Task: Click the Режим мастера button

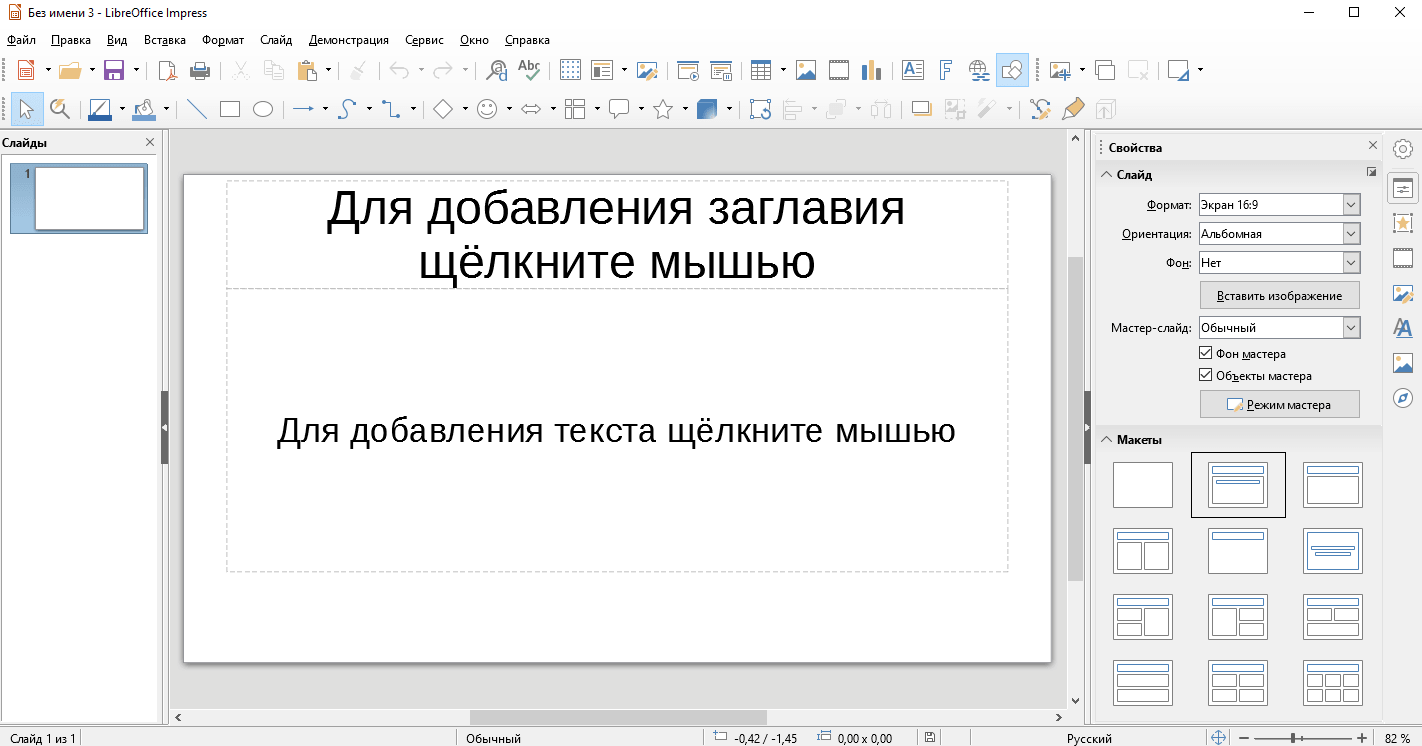Action: click(x=1279, y=405)
